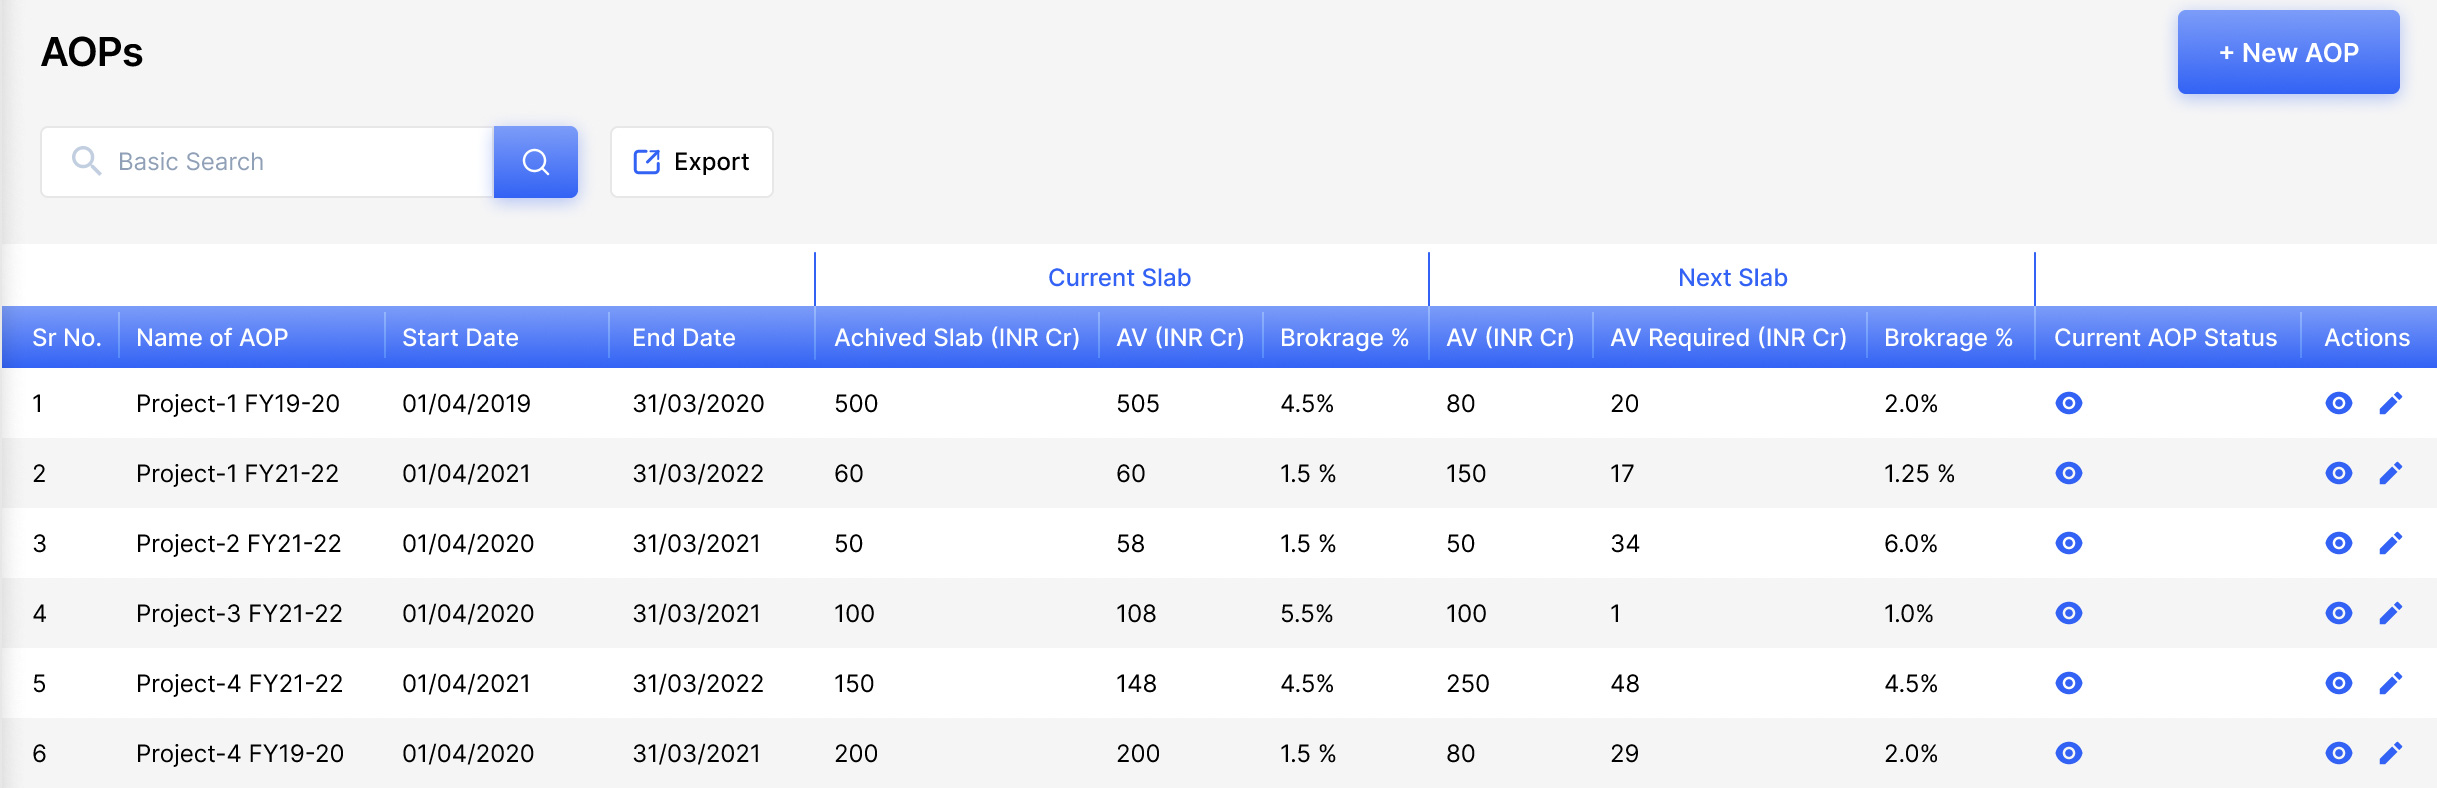Image resolution: width=2437 pixels, height=788 pixels.
Task: Open view action for Project-4 FY21-22 row
Action: pos(2338,683)
